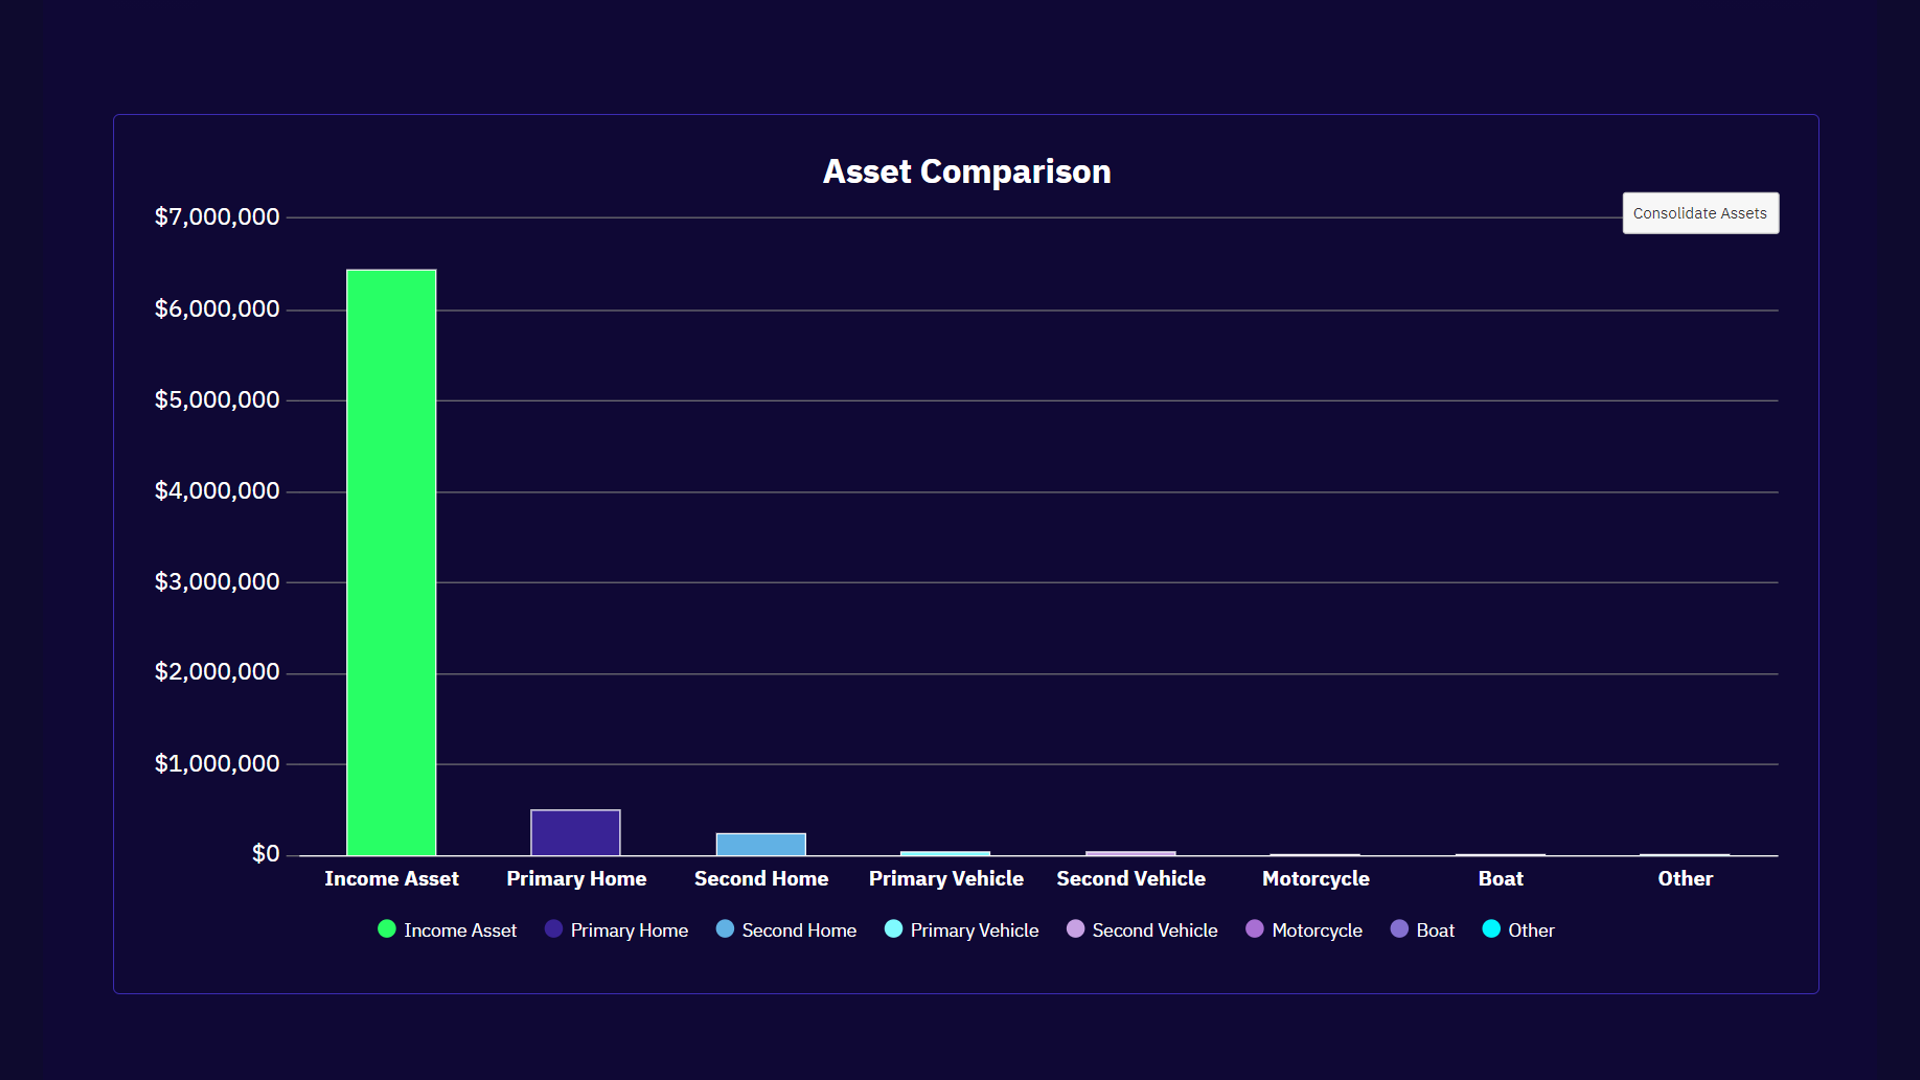Click the Asset Comparison chart title
Image resolution: width=1920 pixels, height=1080 pixels.
click(x=966, y=171)
